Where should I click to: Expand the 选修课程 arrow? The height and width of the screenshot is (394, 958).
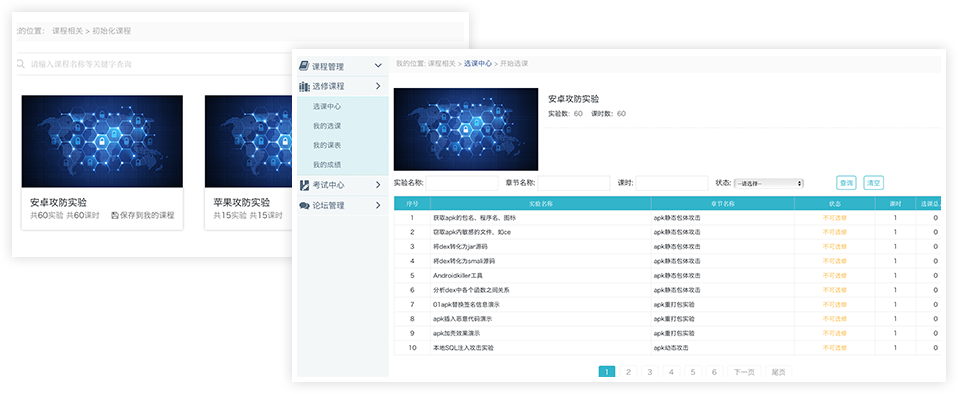378,86
